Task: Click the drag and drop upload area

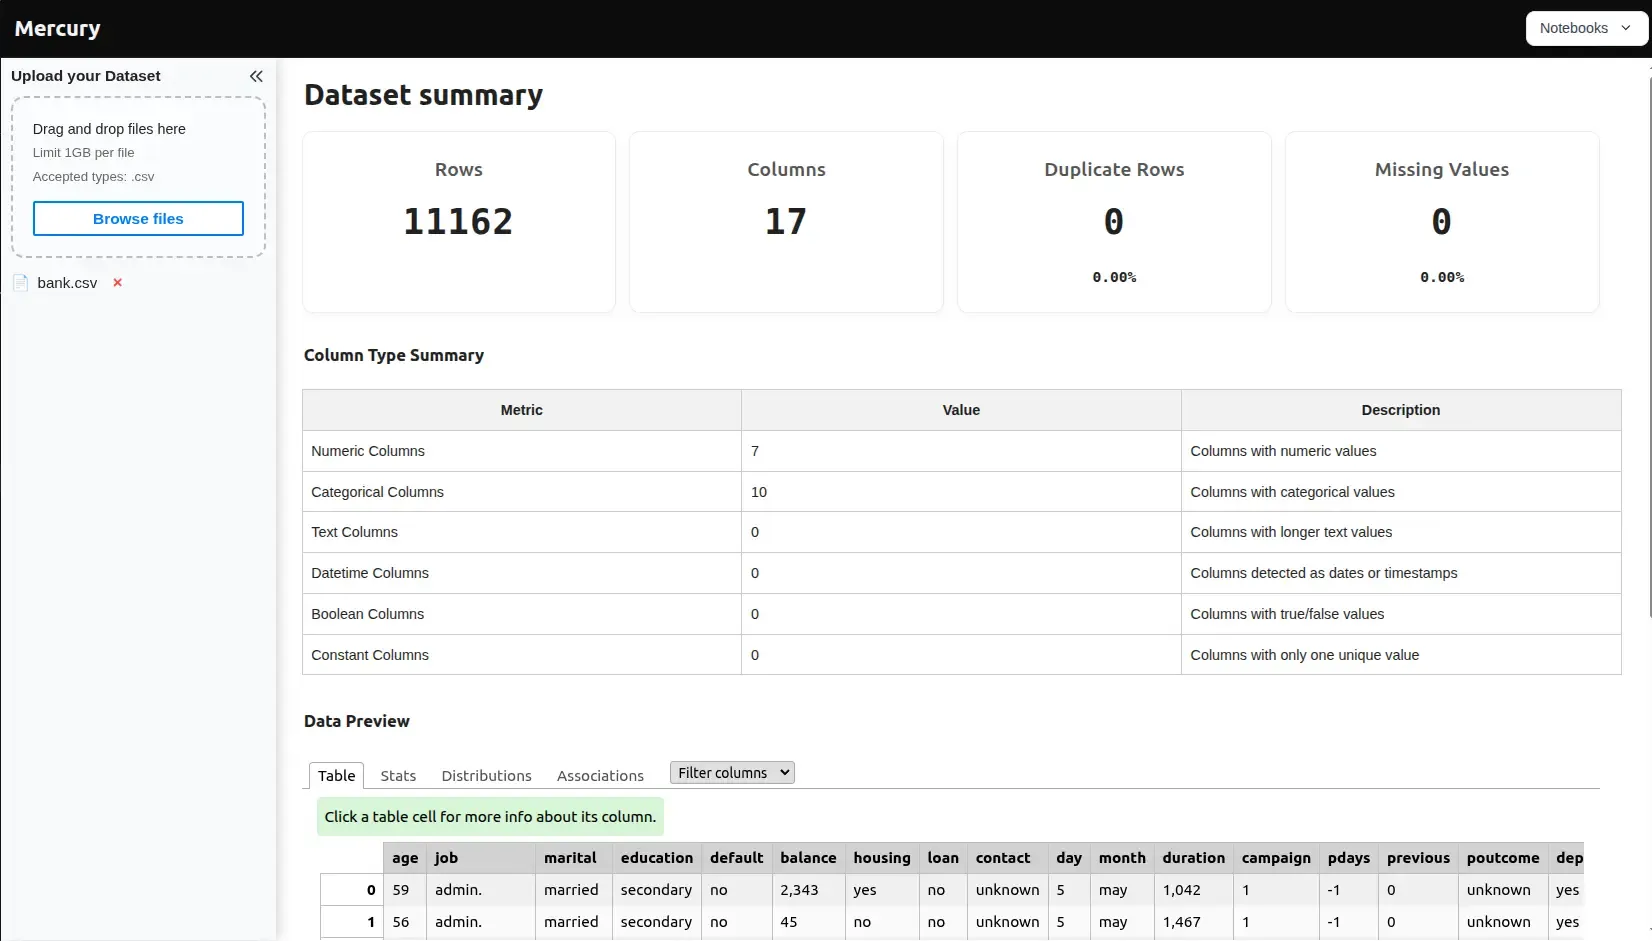Action: (x=138, y=177)
